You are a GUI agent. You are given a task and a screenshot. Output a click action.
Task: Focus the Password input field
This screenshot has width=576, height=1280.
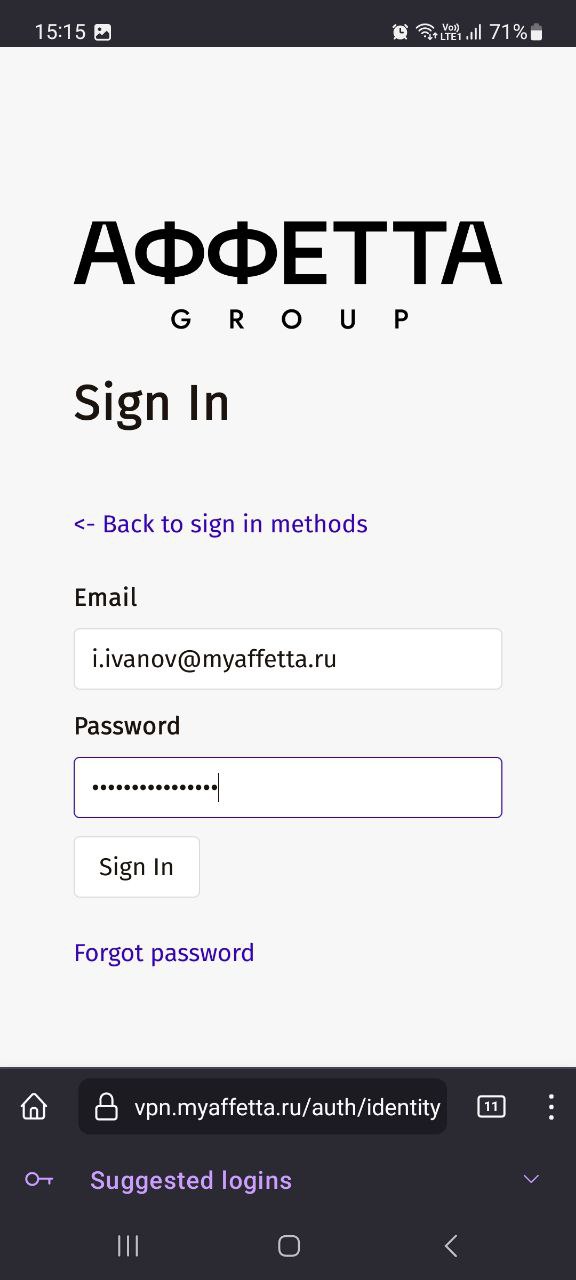point(287,787)
